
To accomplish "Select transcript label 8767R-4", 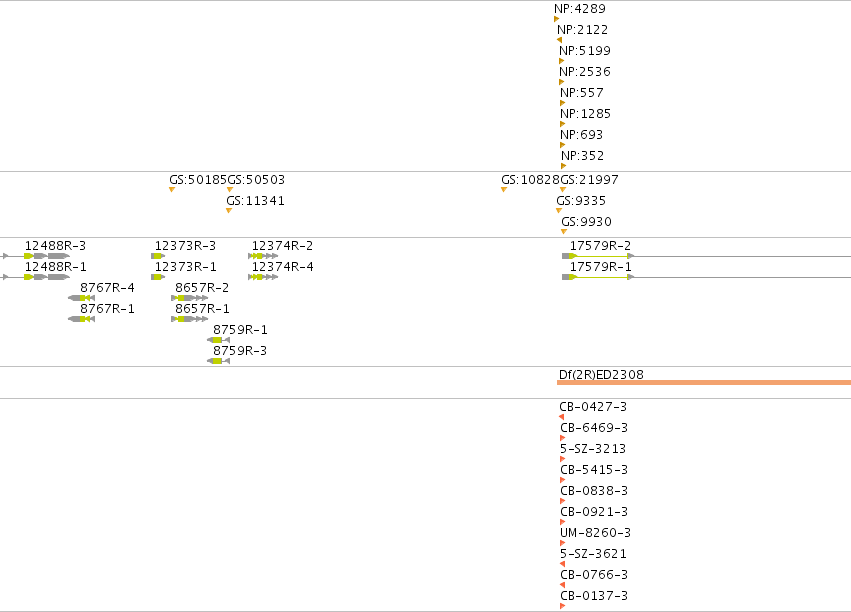I will (x=107, y=288).
